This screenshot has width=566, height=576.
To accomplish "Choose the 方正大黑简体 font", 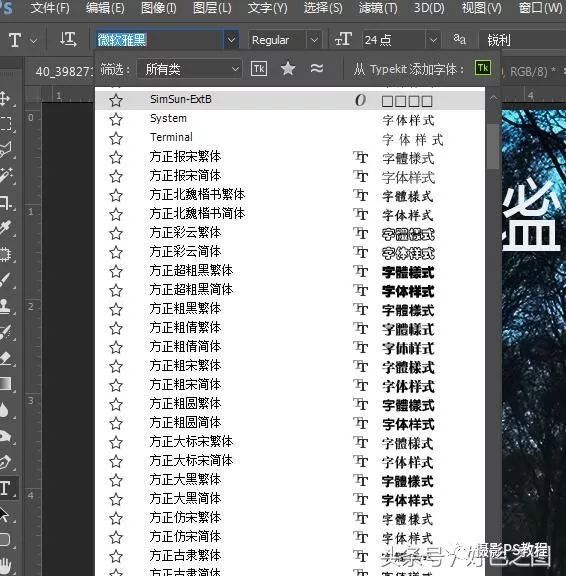I will (290, 500).
